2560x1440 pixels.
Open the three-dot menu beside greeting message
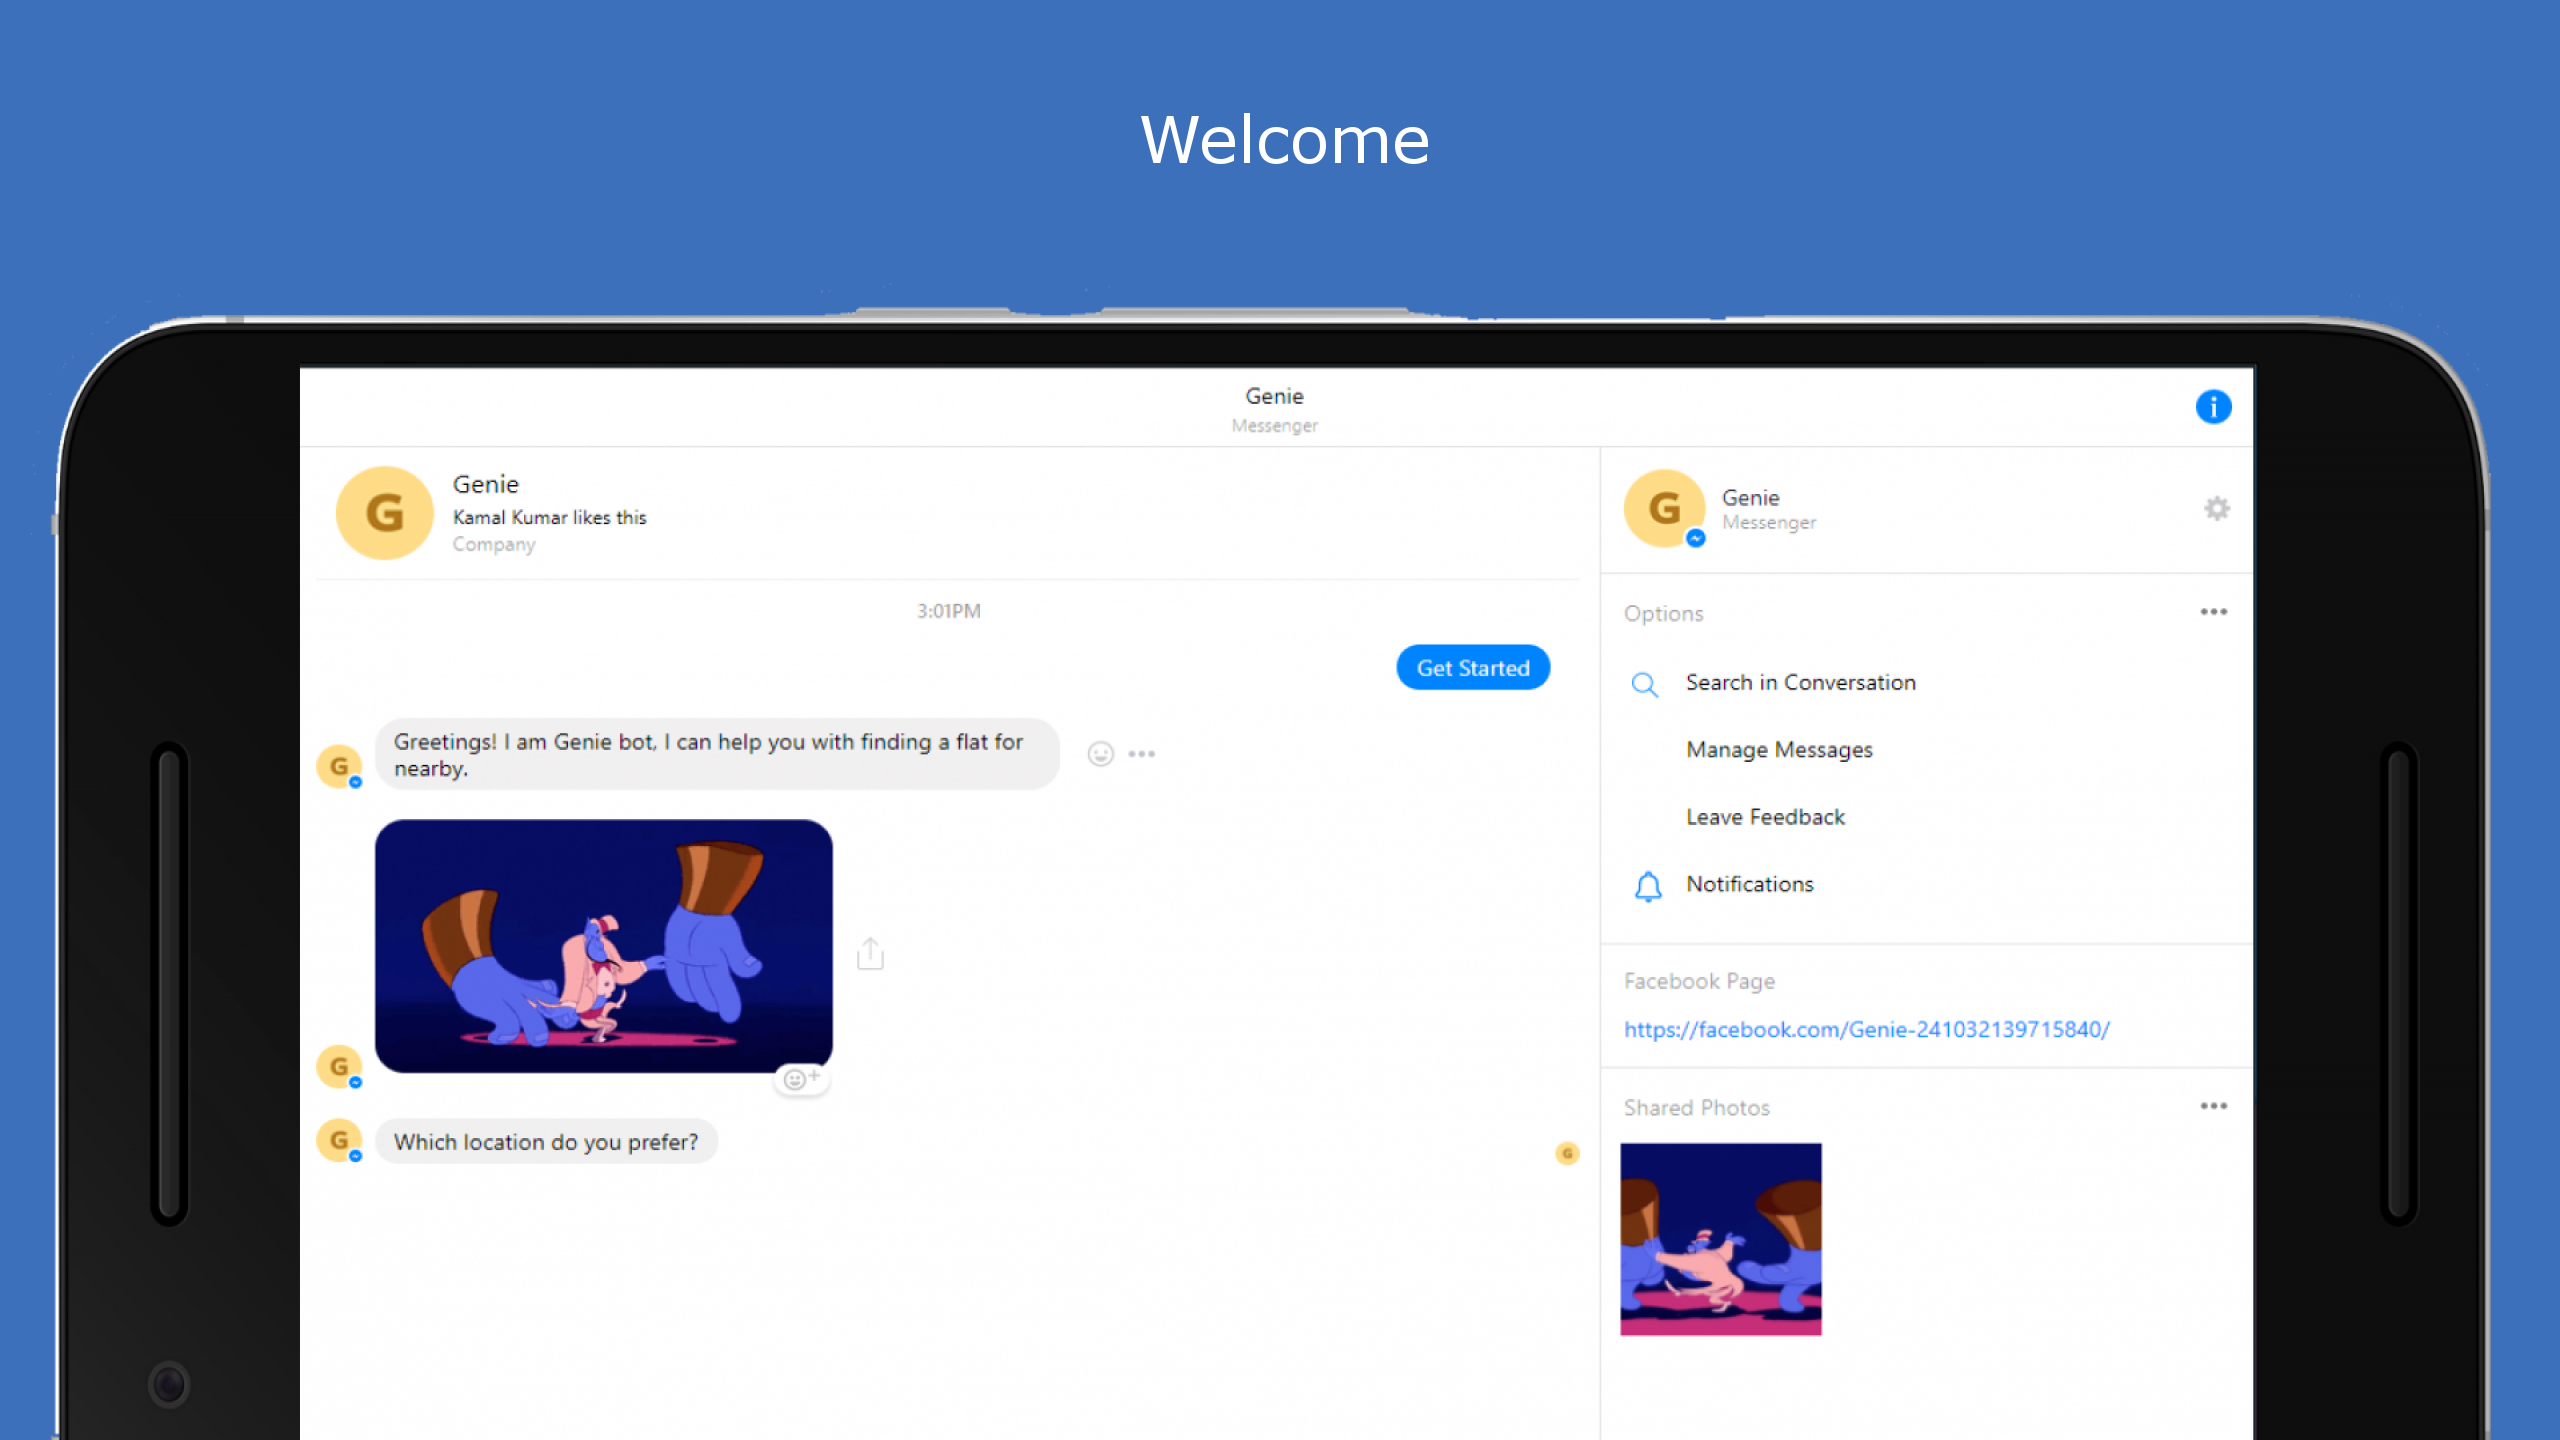coord(1141,754)
